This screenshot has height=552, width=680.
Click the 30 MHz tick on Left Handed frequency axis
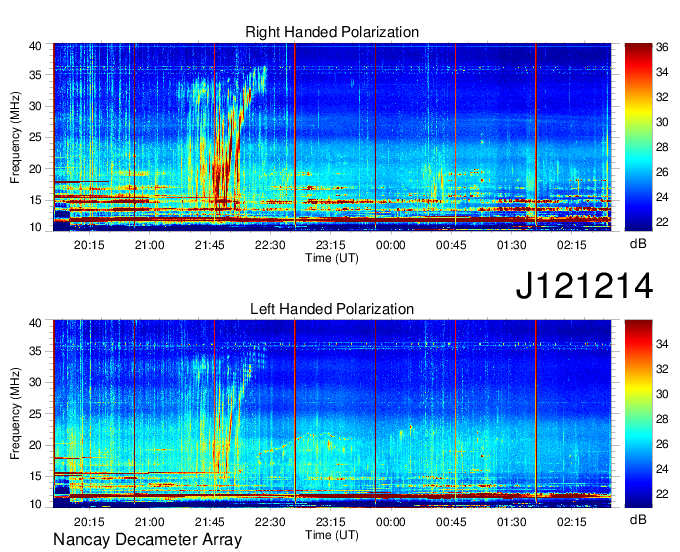coord(35,382)
